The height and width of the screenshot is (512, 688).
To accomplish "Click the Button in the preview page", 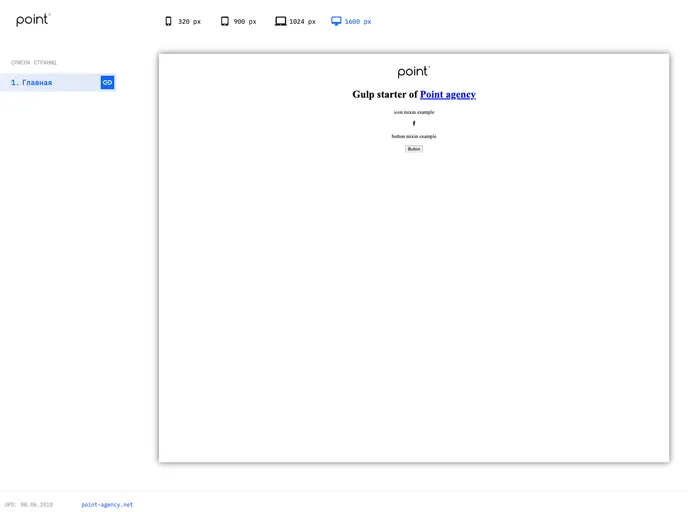I will [x=414, y=149].
